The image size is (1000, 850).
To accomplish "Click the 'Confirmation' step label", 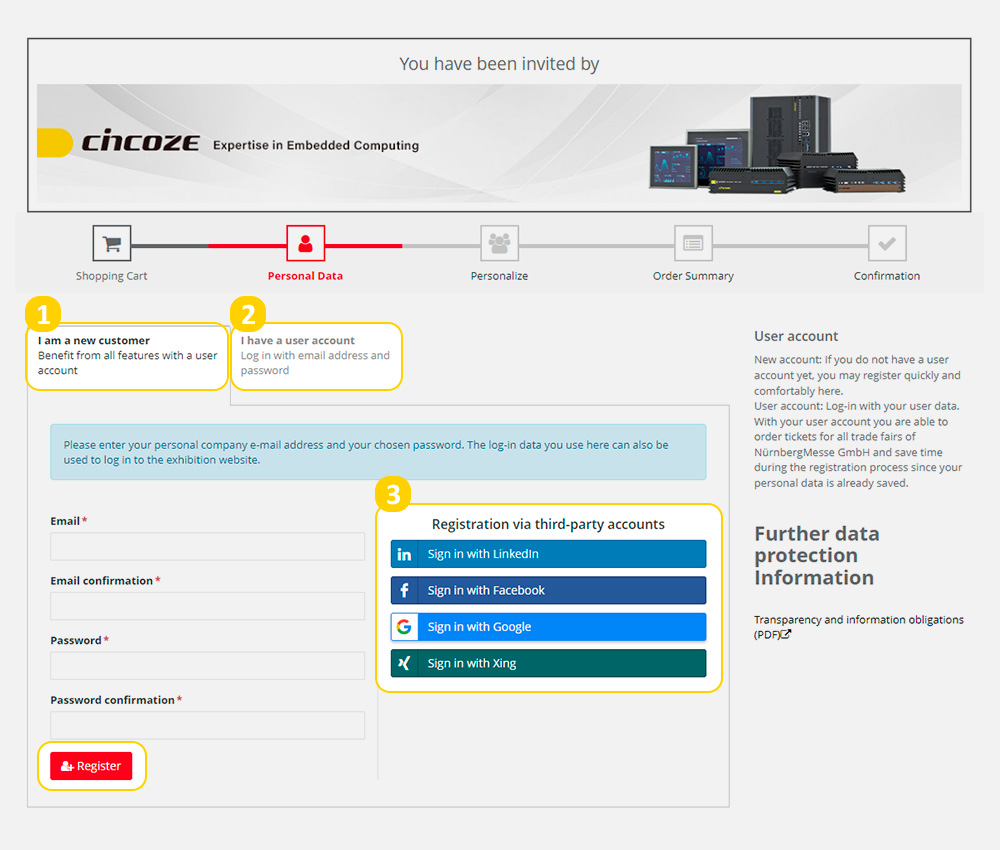I will [887, 276].
